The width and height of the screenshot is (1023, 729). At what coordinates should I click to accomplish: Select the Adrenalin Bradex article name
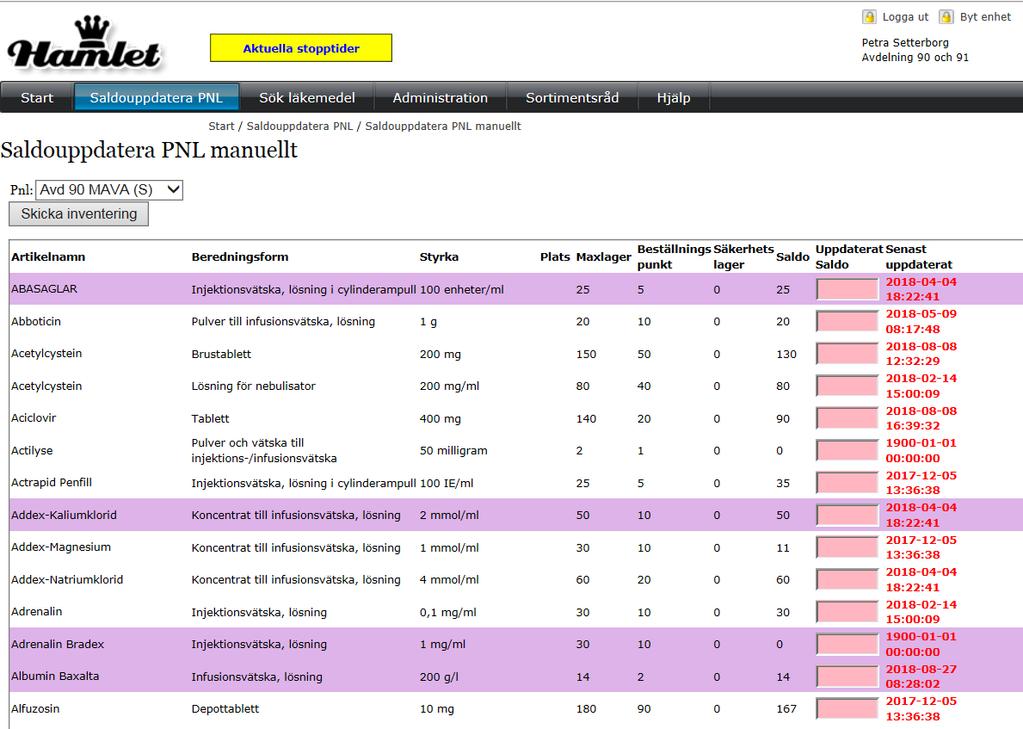point(57,644)
